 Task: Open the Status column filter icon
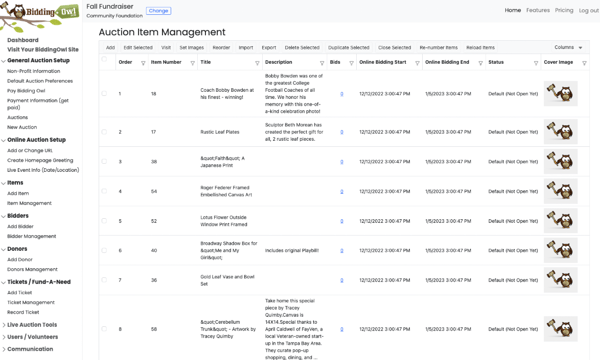[536, 63]
